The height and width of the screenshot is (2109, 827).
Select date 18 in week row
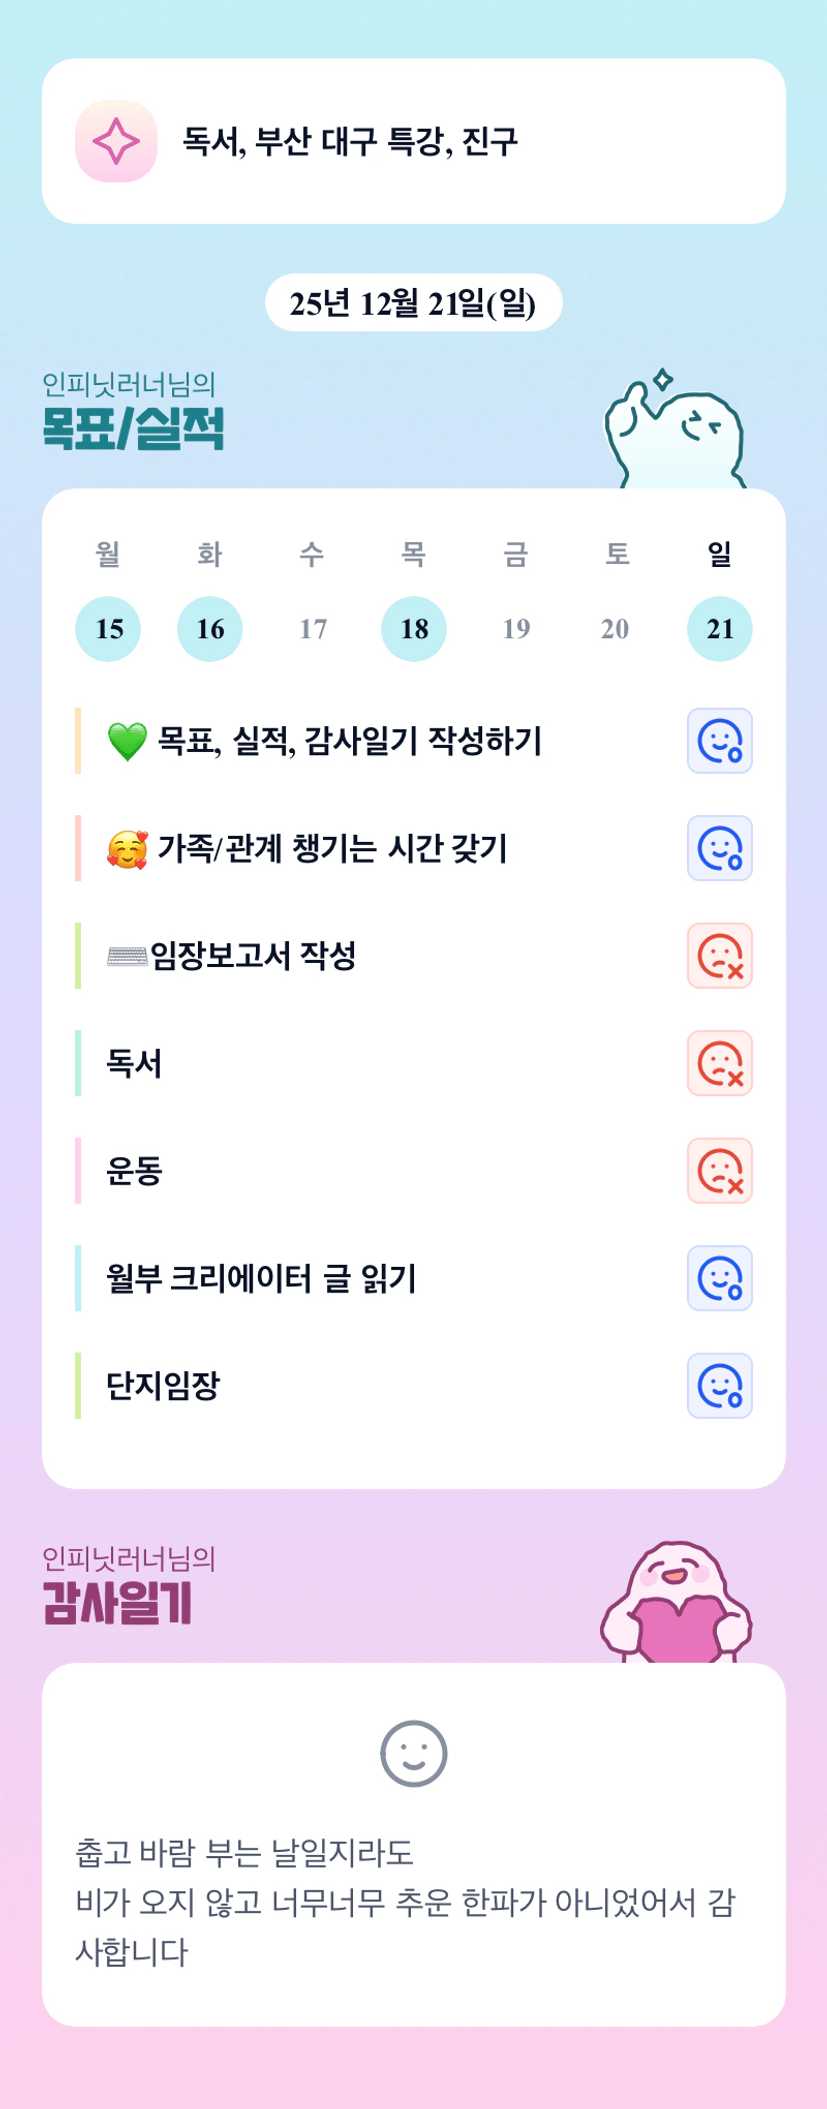[x=414, y=629]
